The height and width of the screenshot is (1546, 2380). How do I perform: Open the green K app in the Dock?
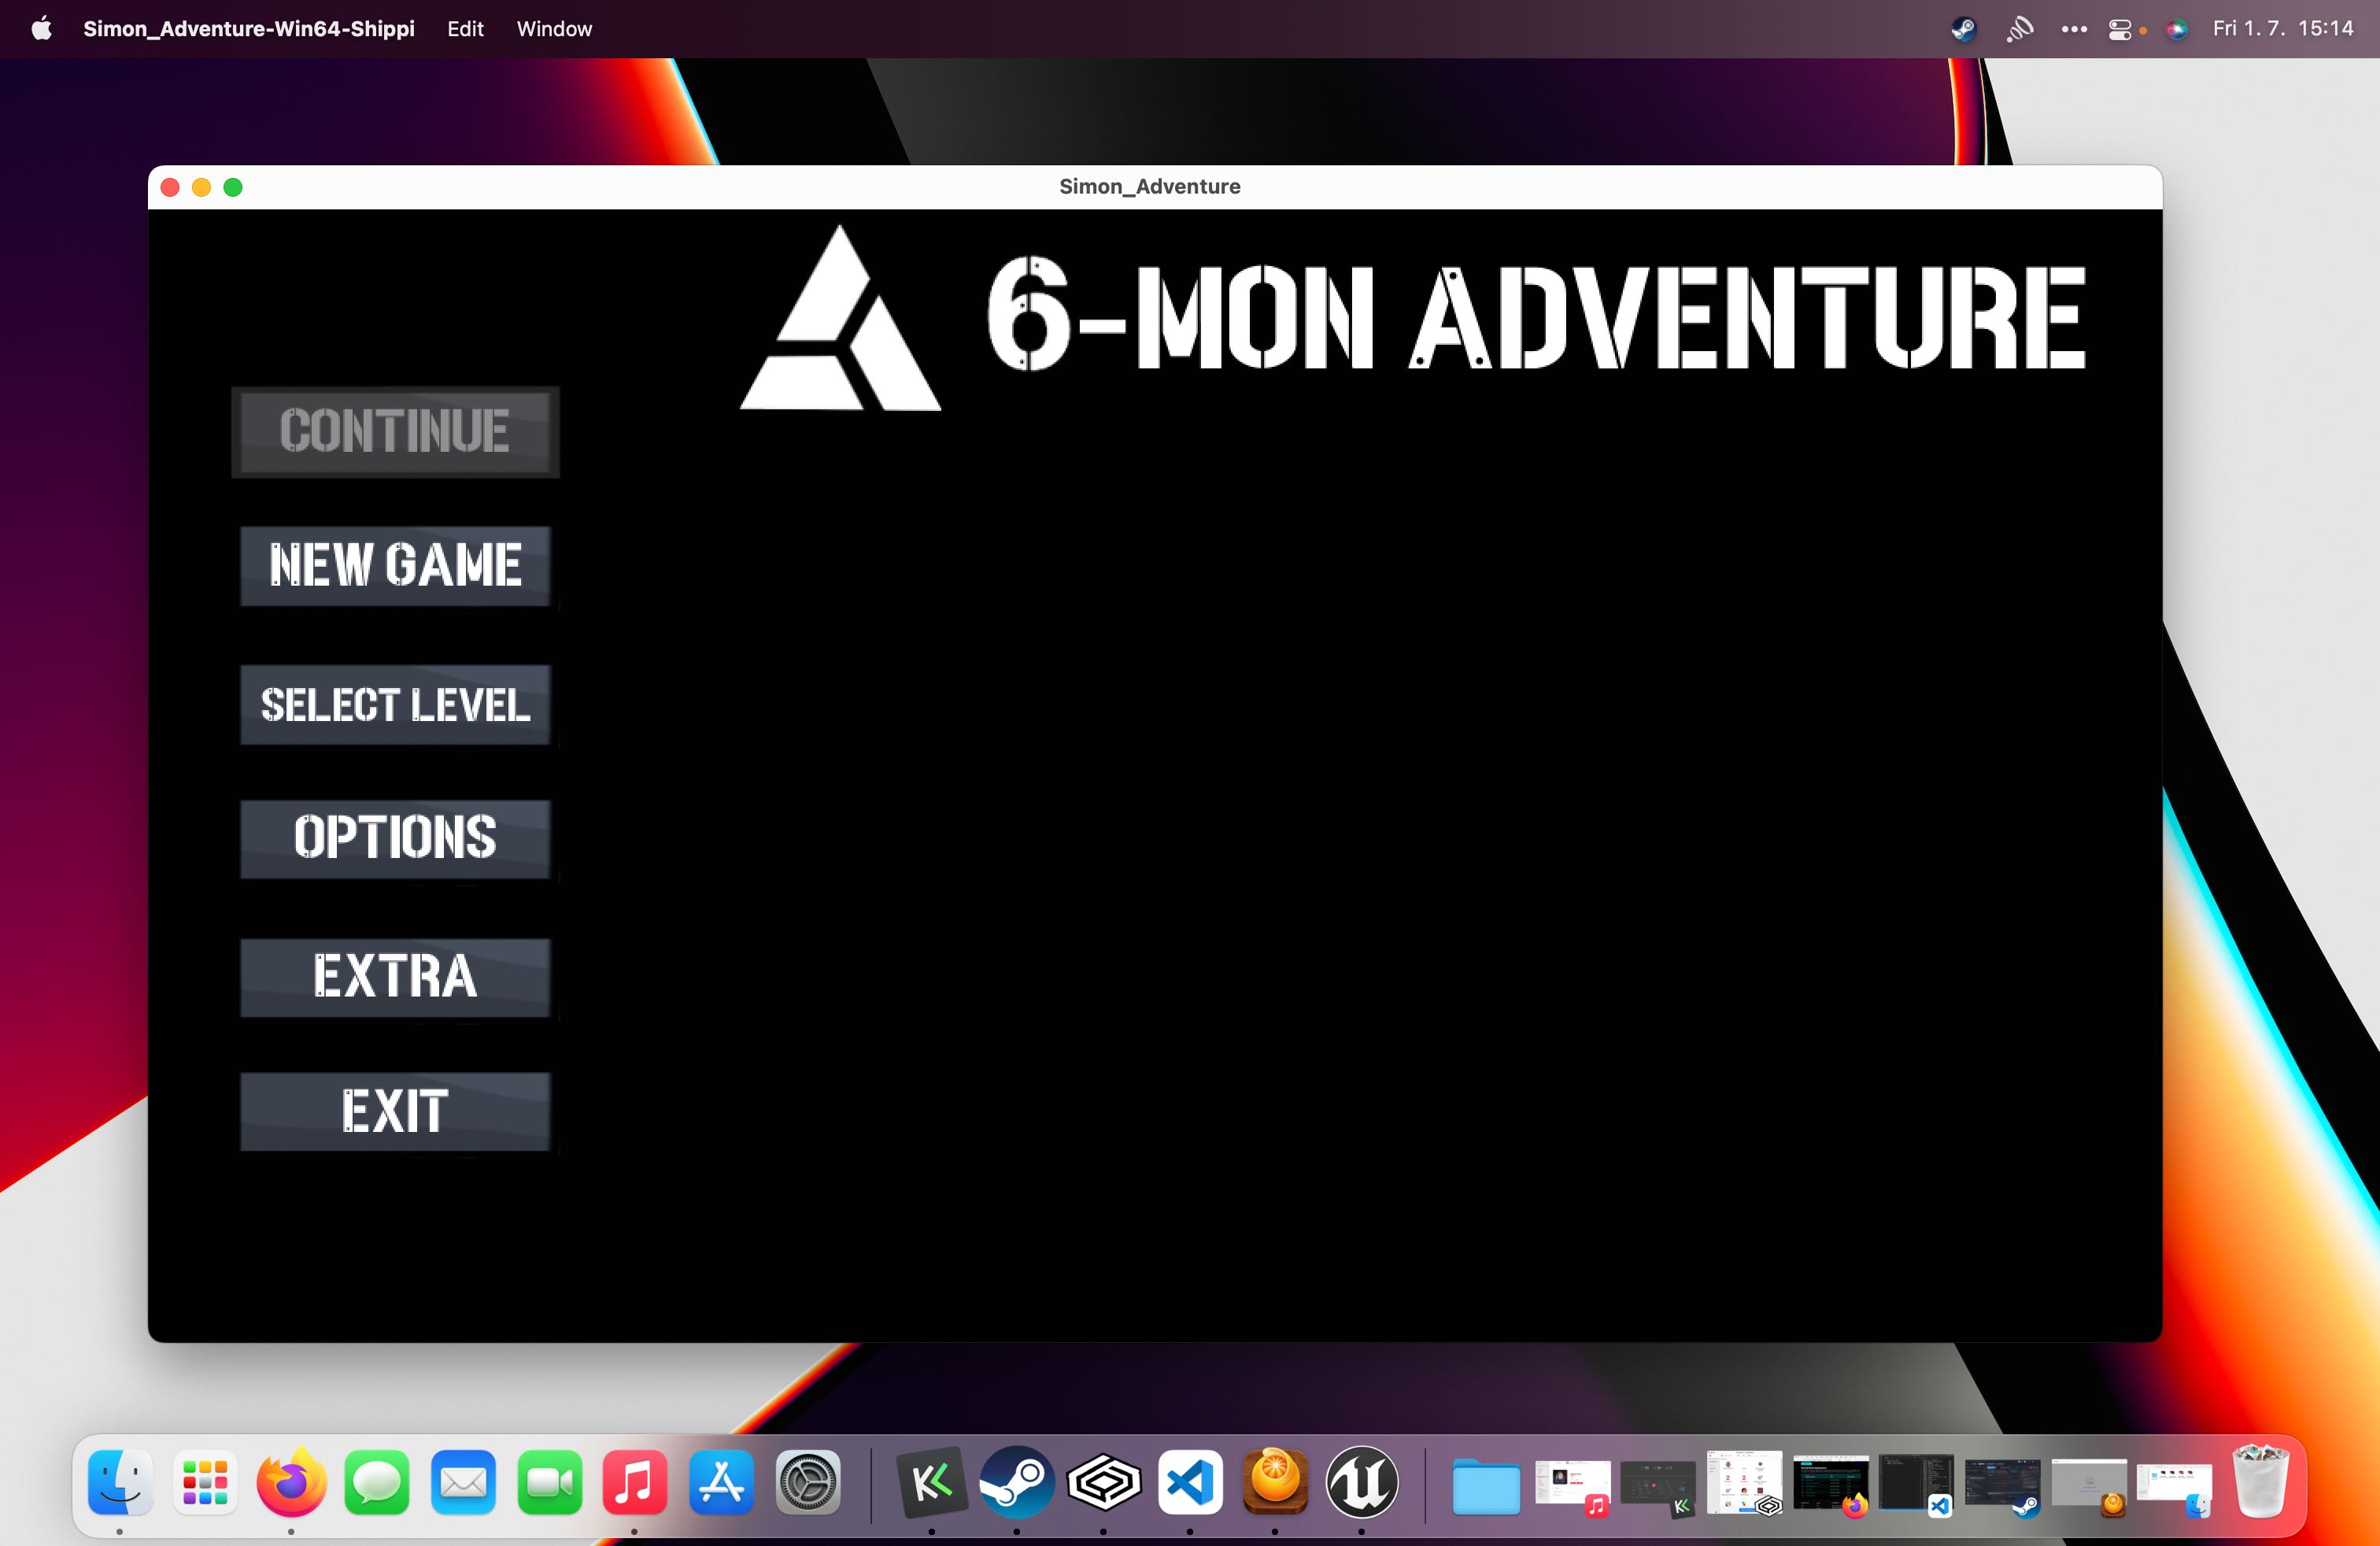tap(931, 1482)
